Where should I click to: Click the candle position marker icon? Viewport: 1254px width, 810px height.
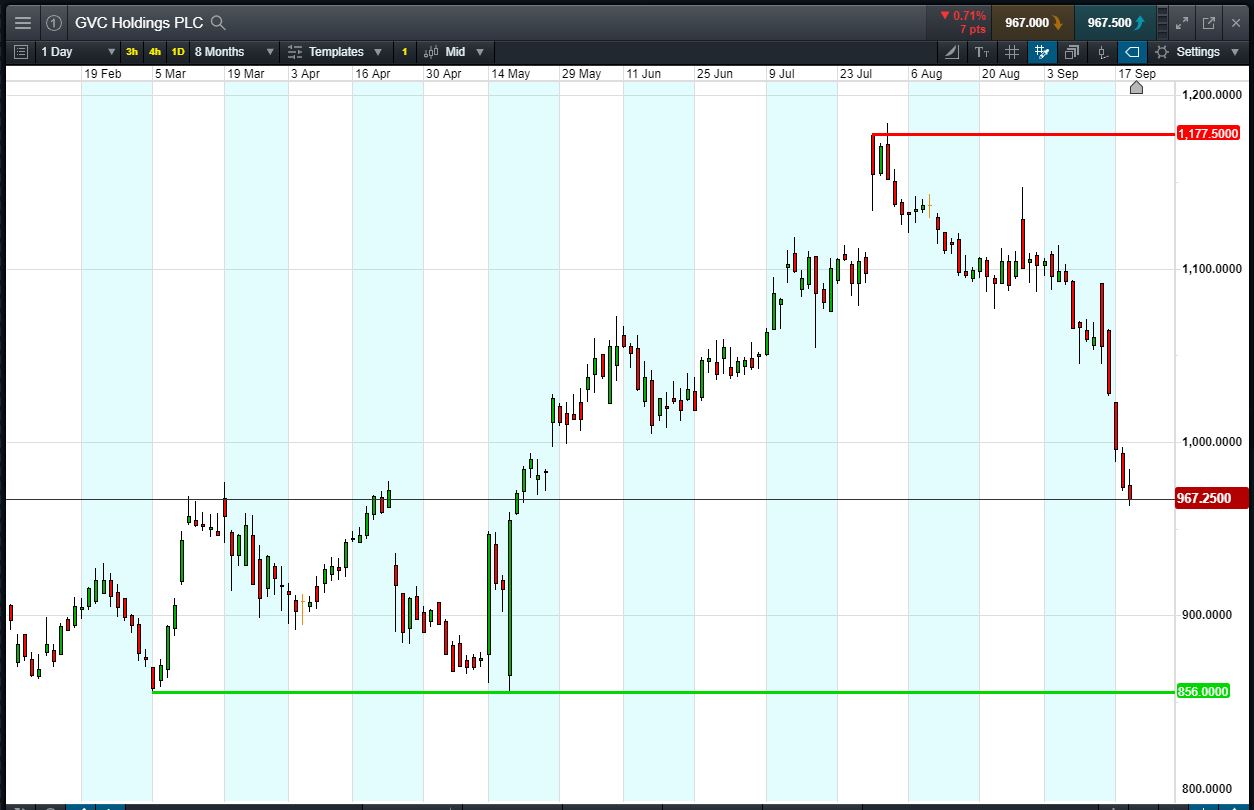pyautogui.click(x=1102, y=52)
